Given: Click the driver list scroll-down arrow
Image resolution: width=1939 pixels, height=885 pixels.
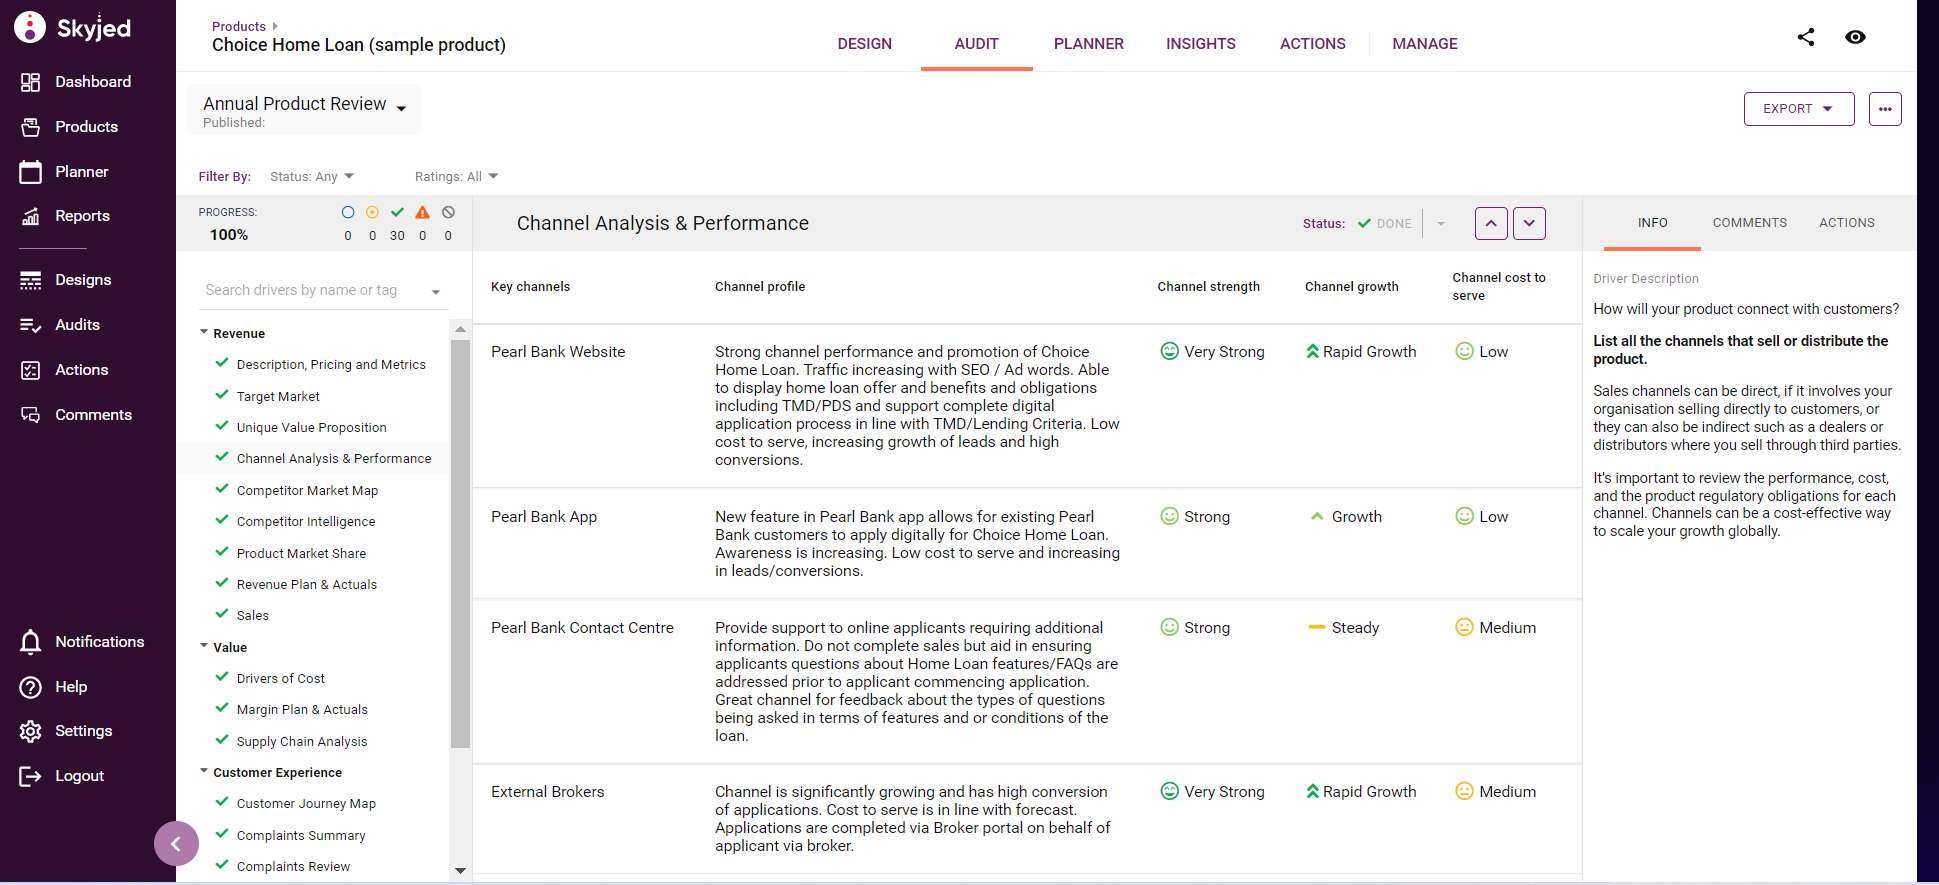Looking at the screenshot, I should click(x=460, y=871).
